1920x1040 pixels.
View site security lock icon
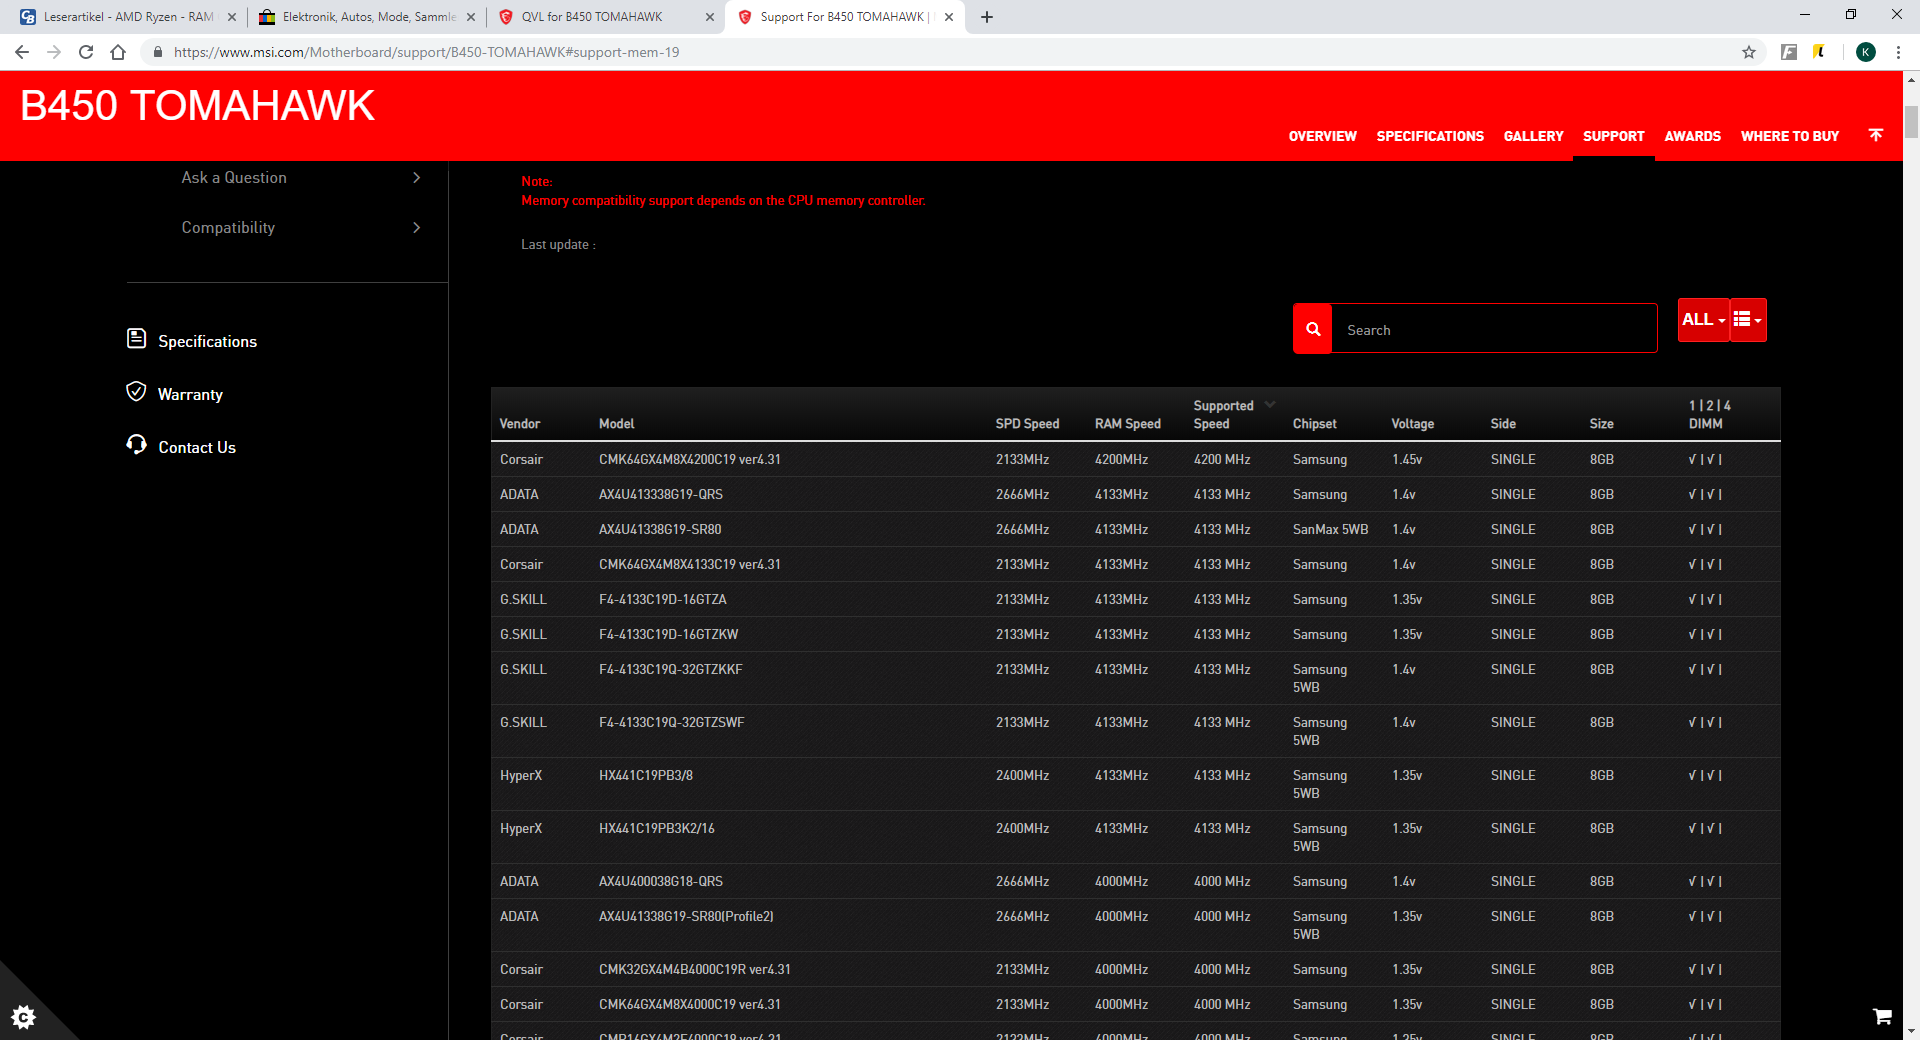[157, 52]
